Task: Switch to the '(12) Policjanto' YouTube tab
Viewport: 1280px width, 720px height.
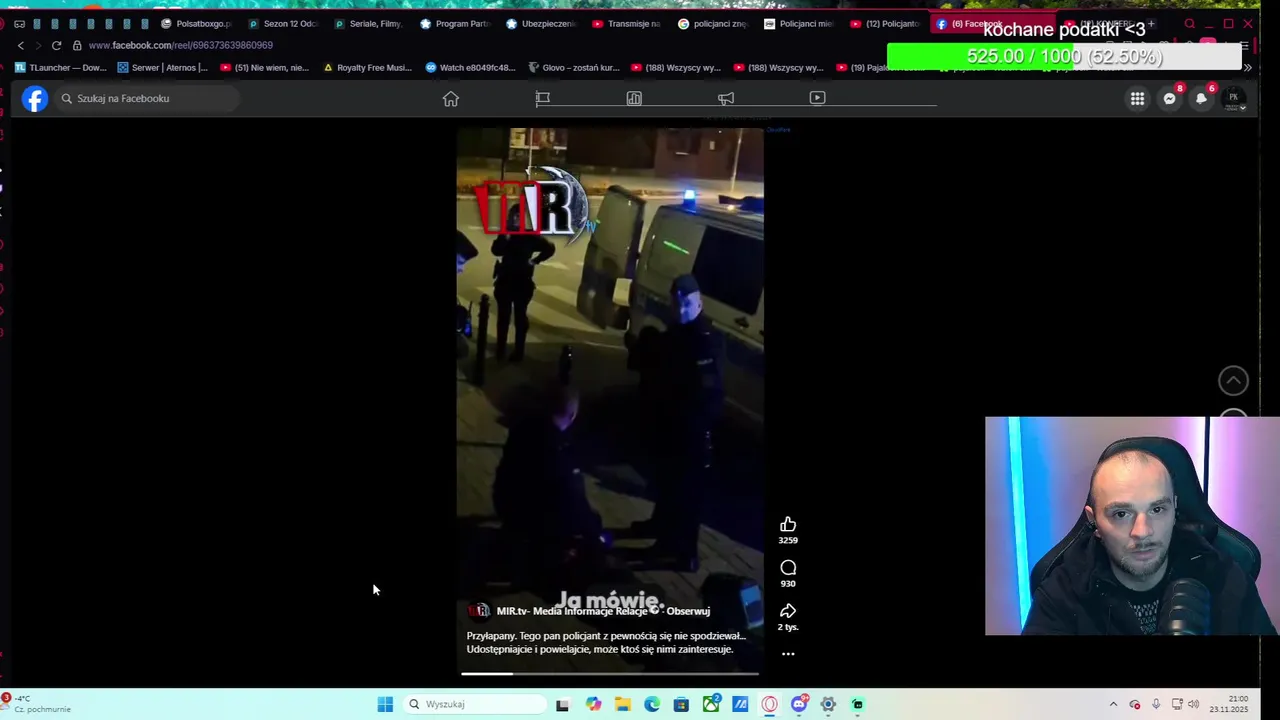Action: click(x=885, y=24)
